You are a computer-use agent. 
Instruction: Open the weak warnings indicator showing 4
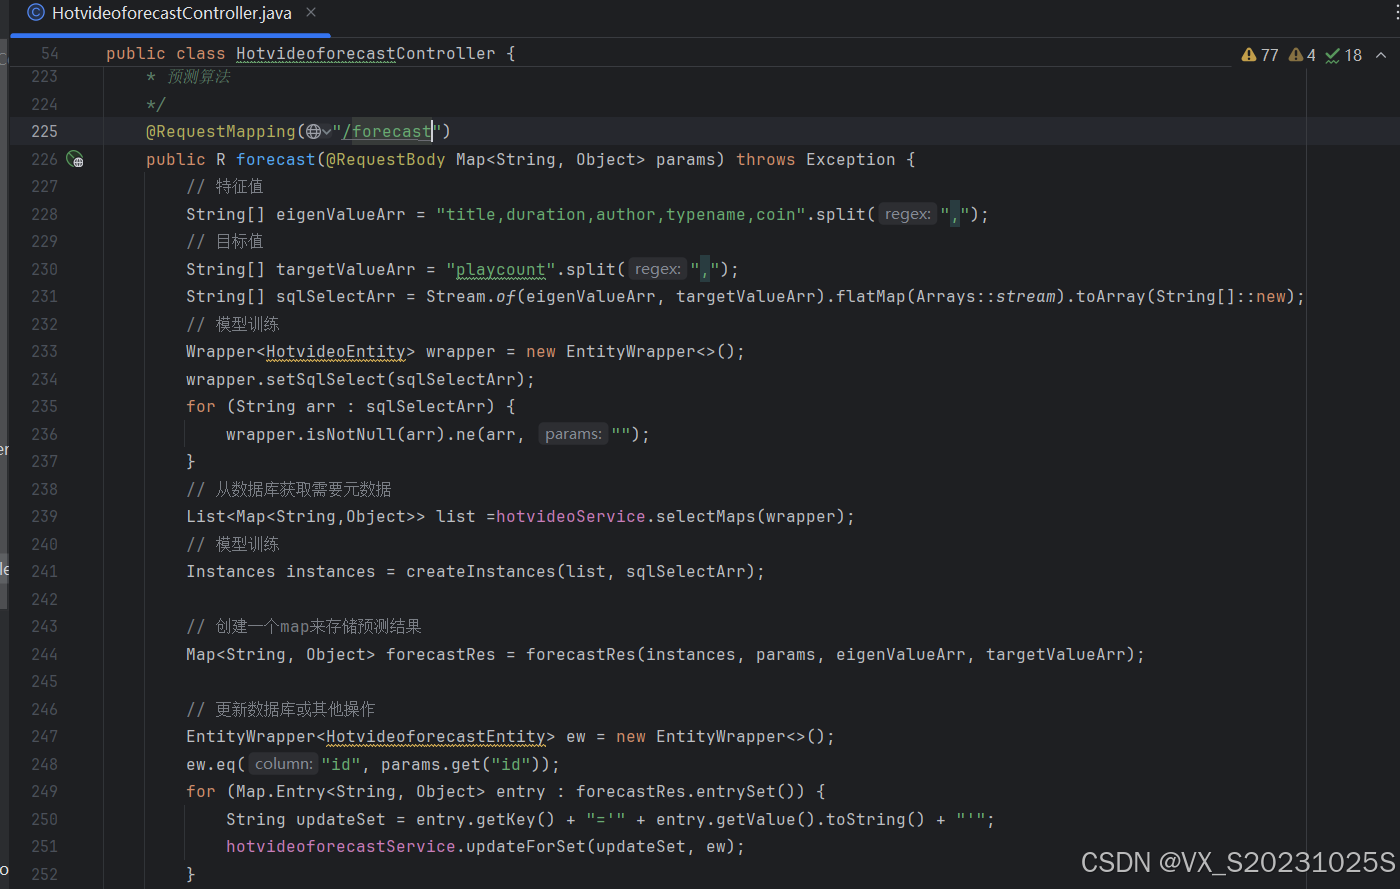pyautogui.click(x=1303, y=55)
